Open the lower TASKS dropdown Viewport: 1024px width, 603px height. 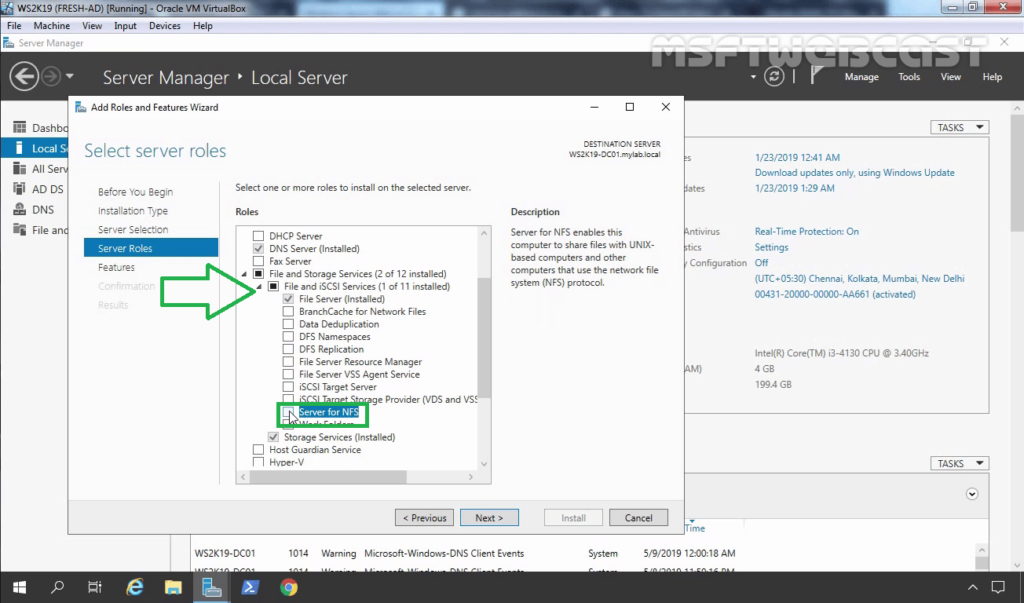(960, 463)
